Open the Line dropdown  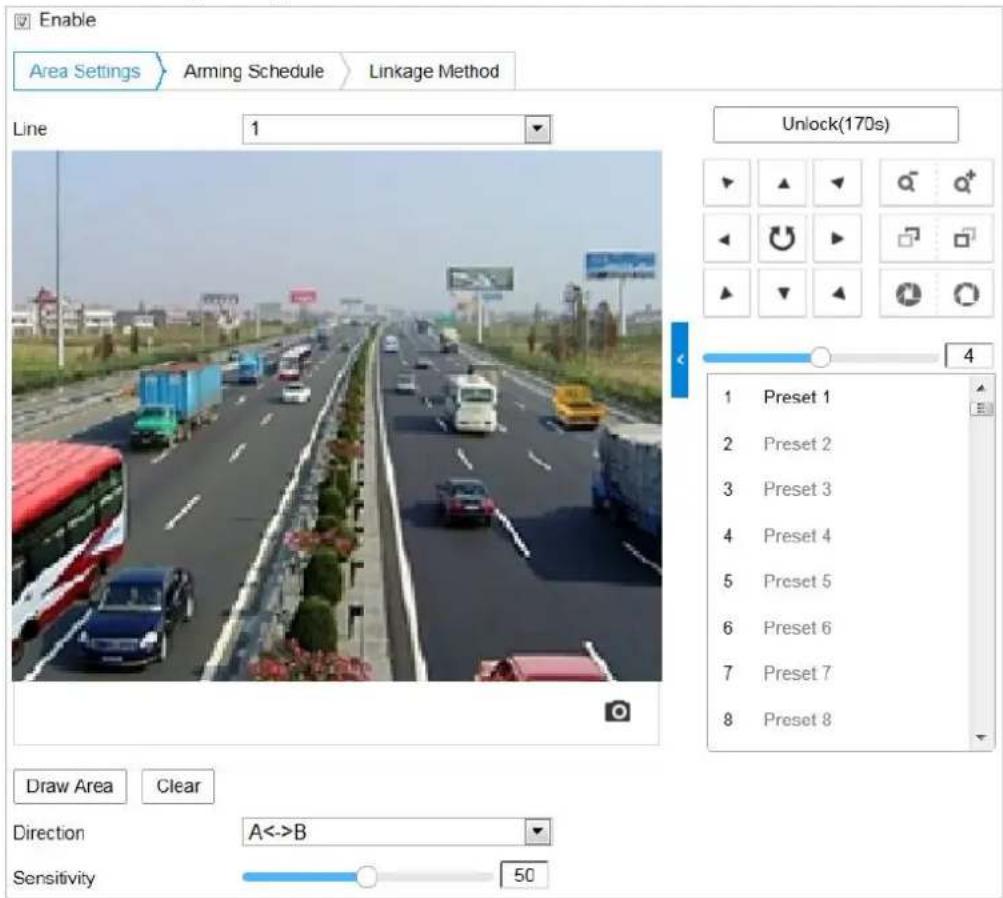point(397,129)
